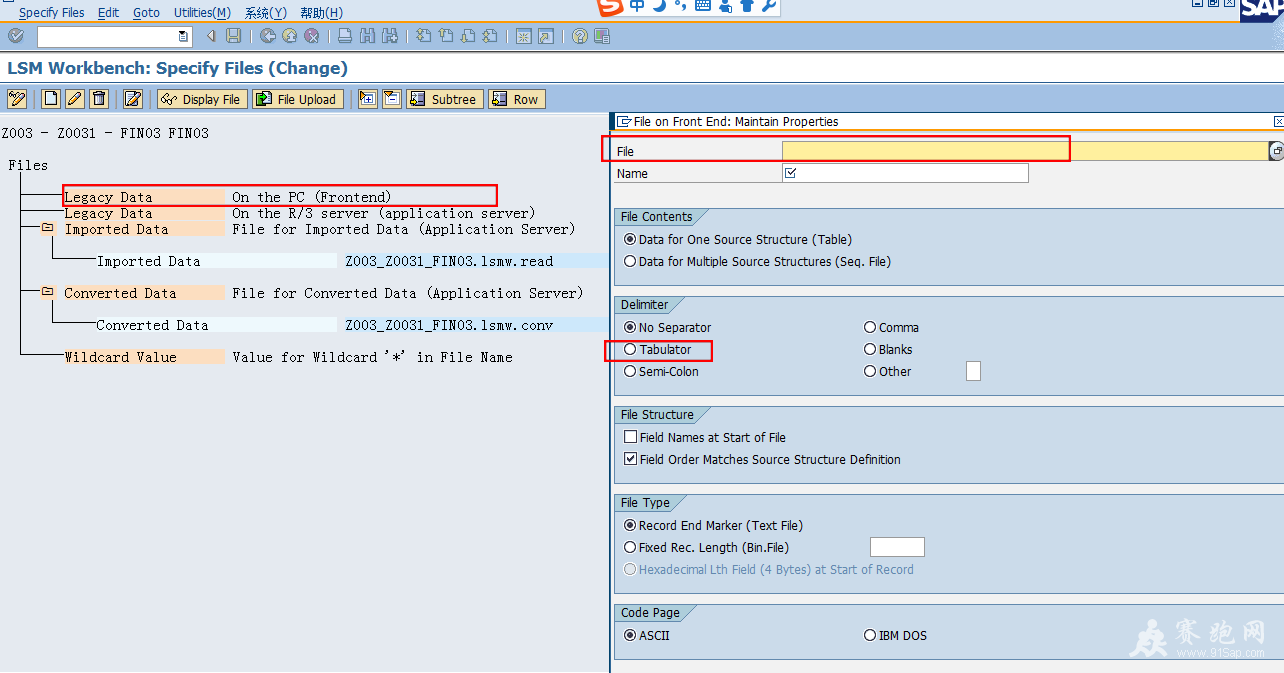This screenshot has height=673, width=1284.
Task: Collapse the Imported Data folder node
Action: 47,228
